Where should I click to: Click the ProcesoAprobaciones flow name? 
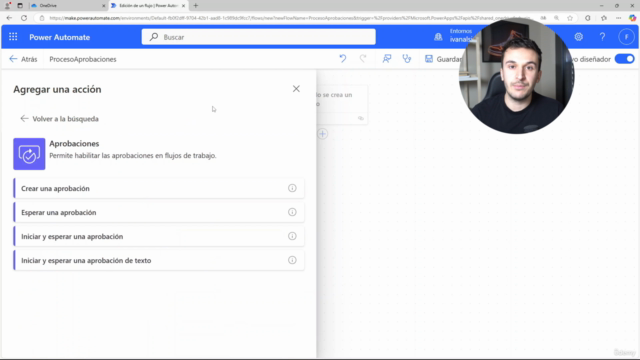83,59
